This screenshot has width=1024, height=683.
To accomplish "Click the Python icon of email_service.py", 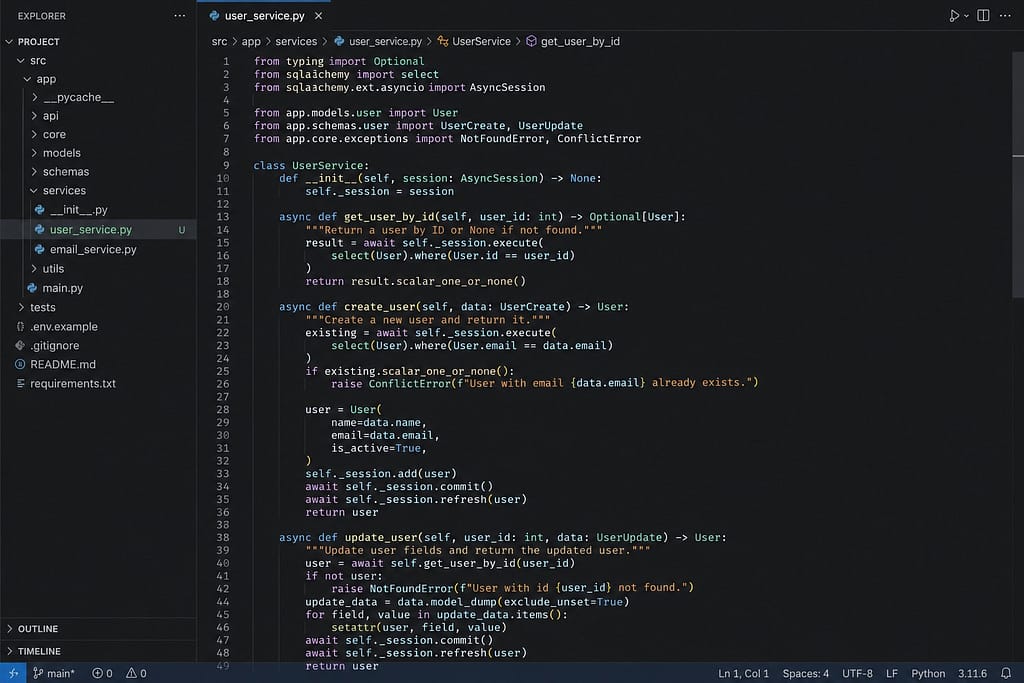I will pos(39,249).
